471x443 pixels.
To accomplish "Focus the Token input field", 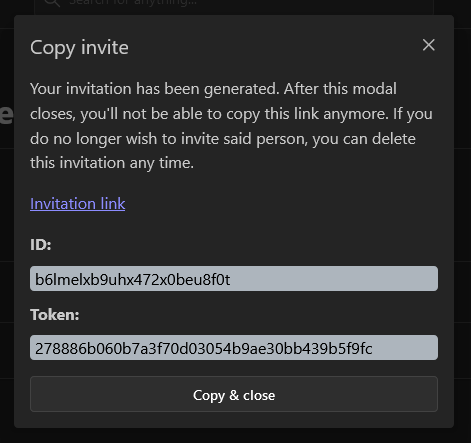I will click(x=234, y=348).
